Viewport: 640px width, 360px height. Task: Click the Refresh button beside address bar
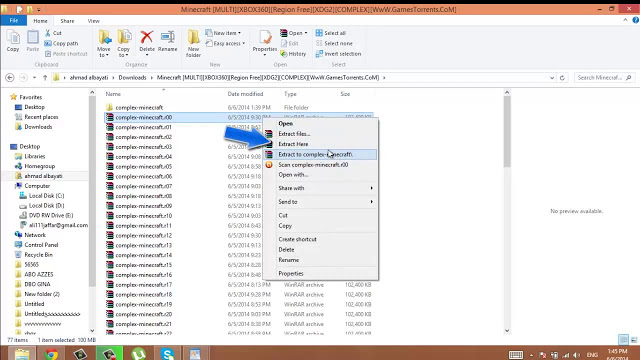(562, 78)
